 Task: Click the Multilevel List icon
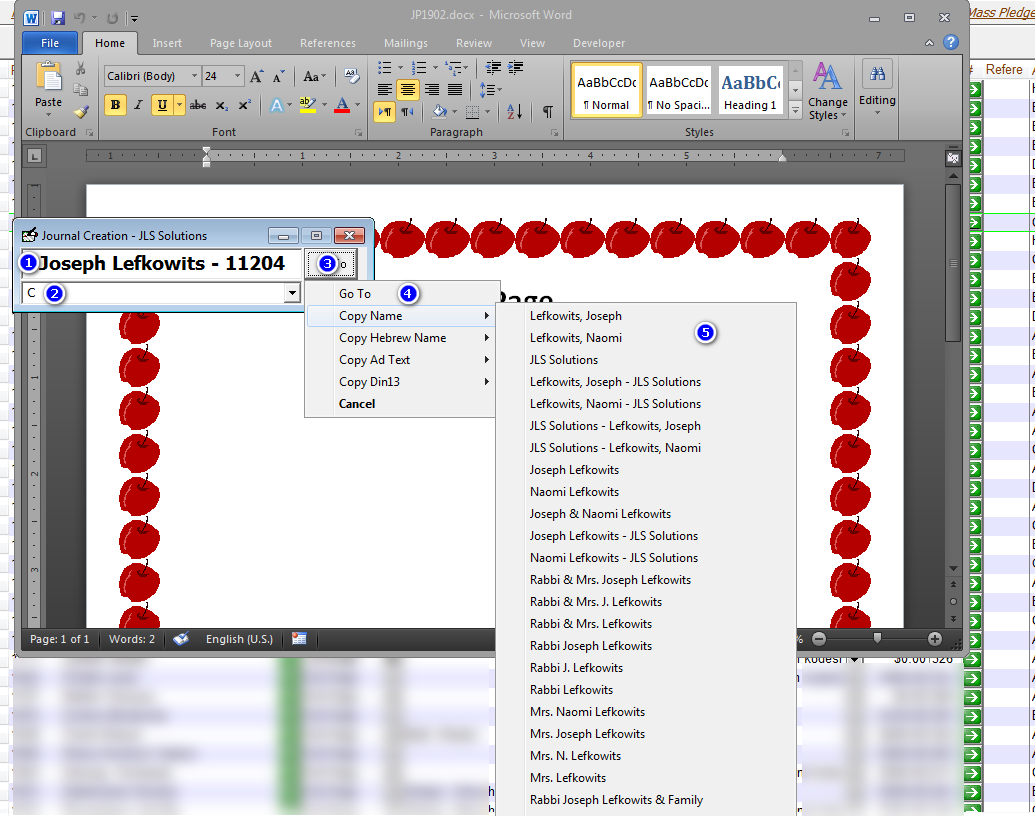453,67
